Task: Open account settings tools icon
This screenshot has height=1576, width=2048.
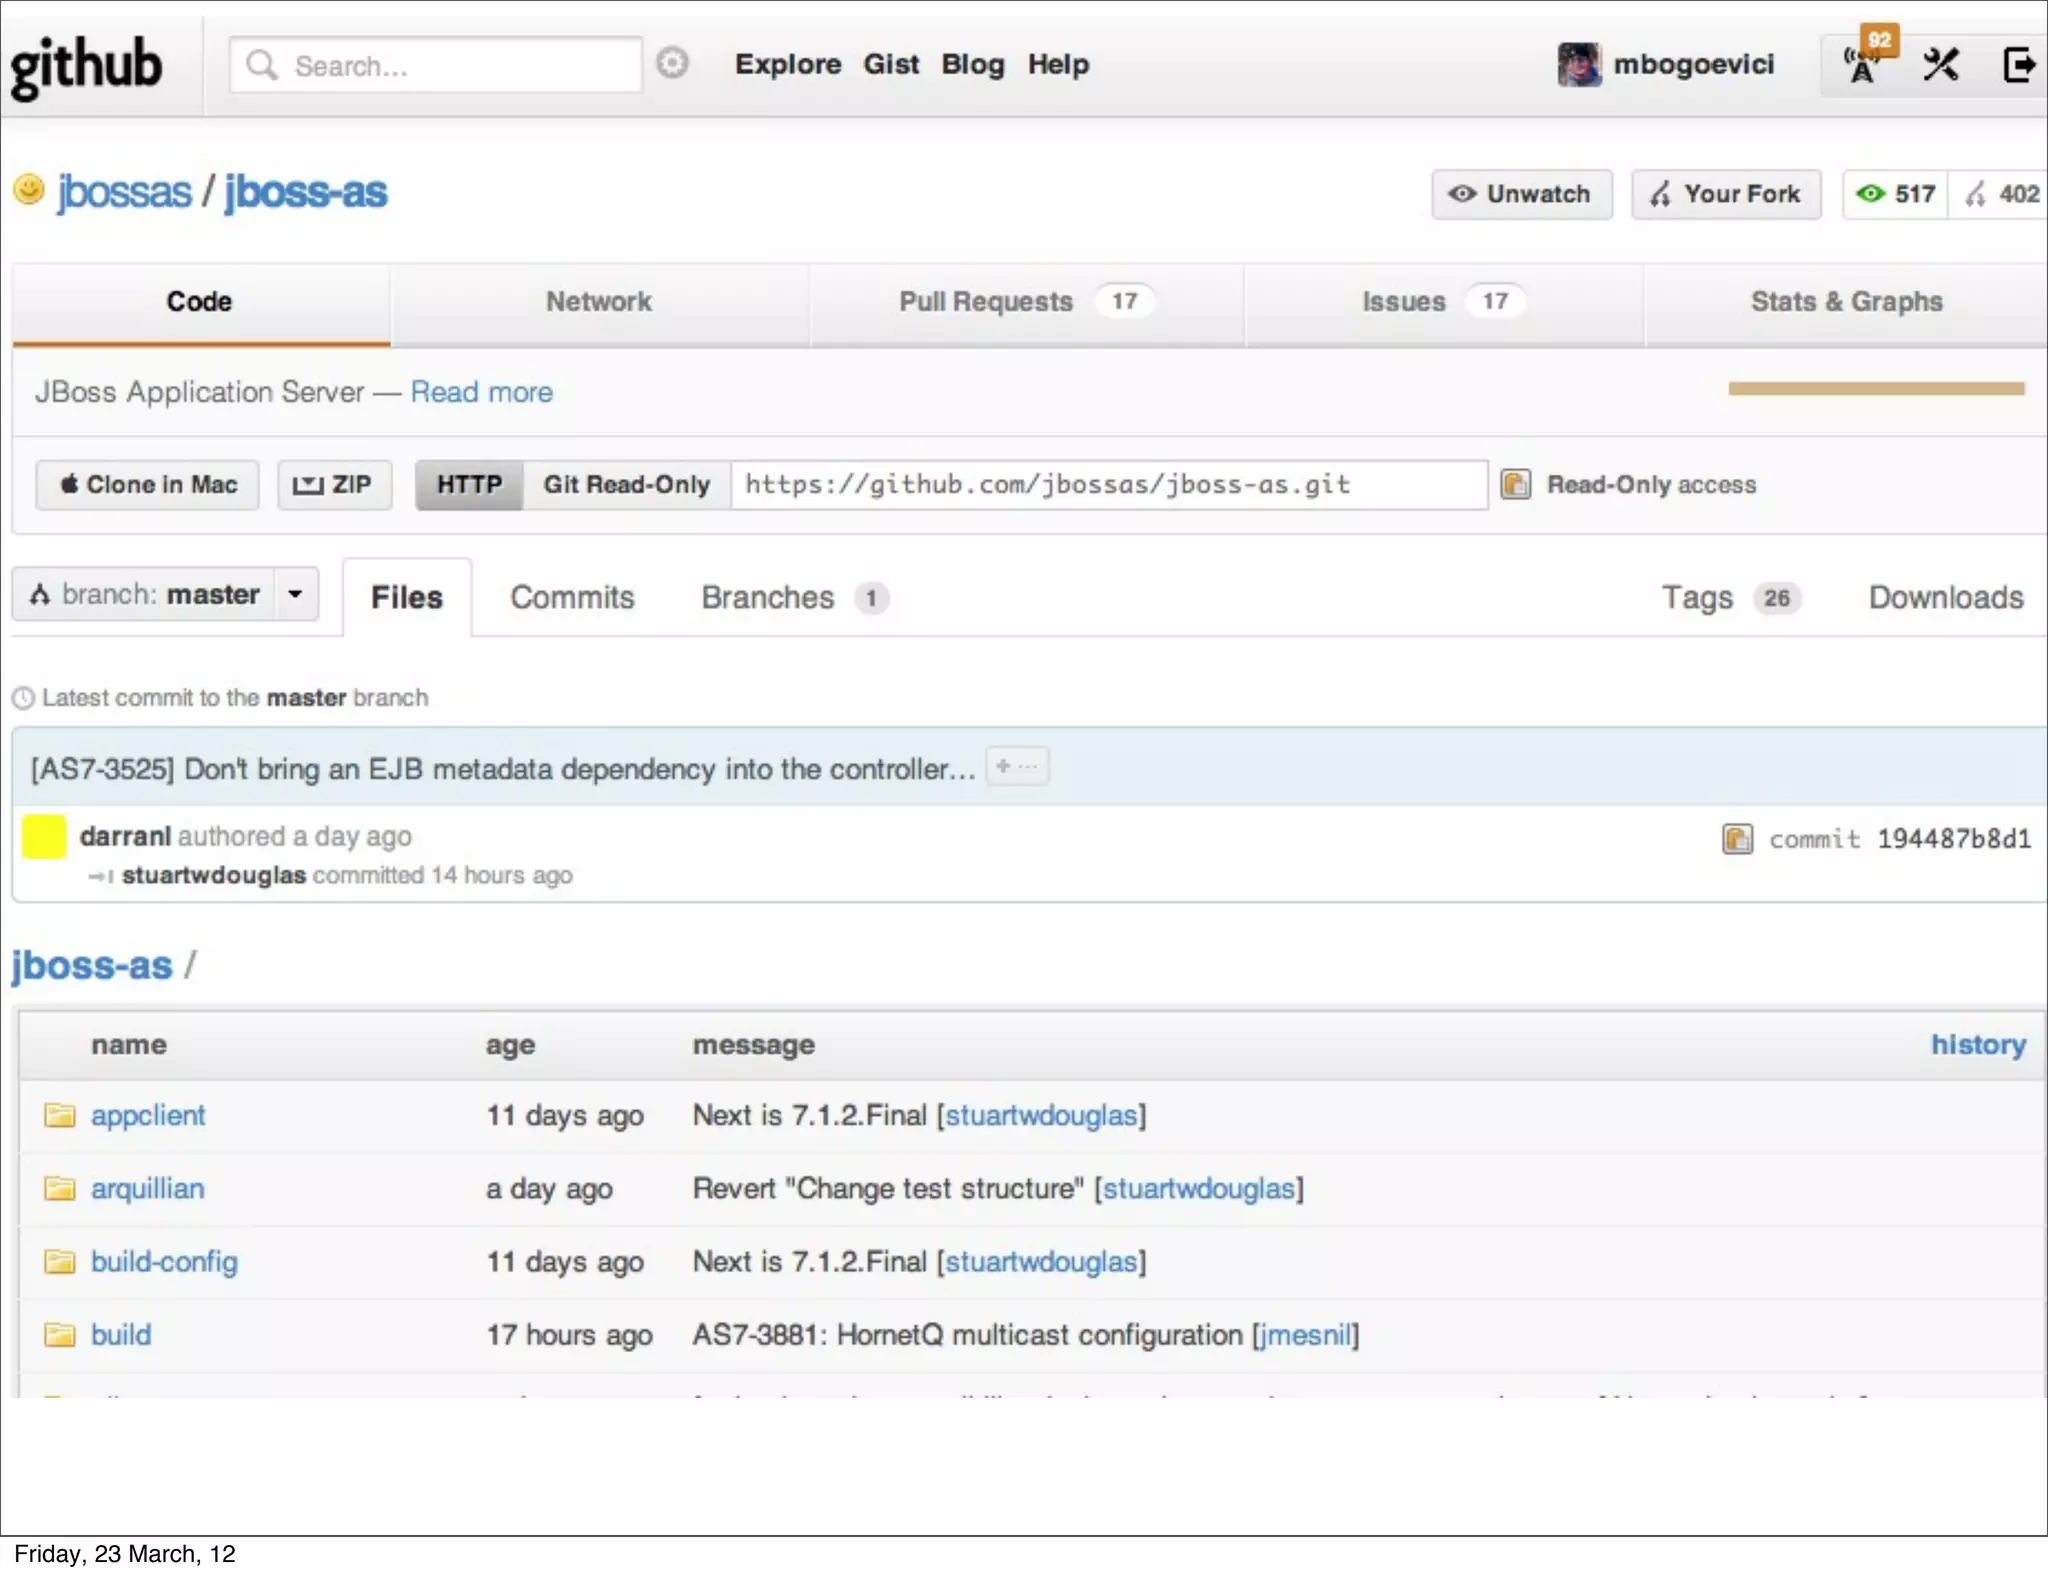Action: coord(1940,66)
